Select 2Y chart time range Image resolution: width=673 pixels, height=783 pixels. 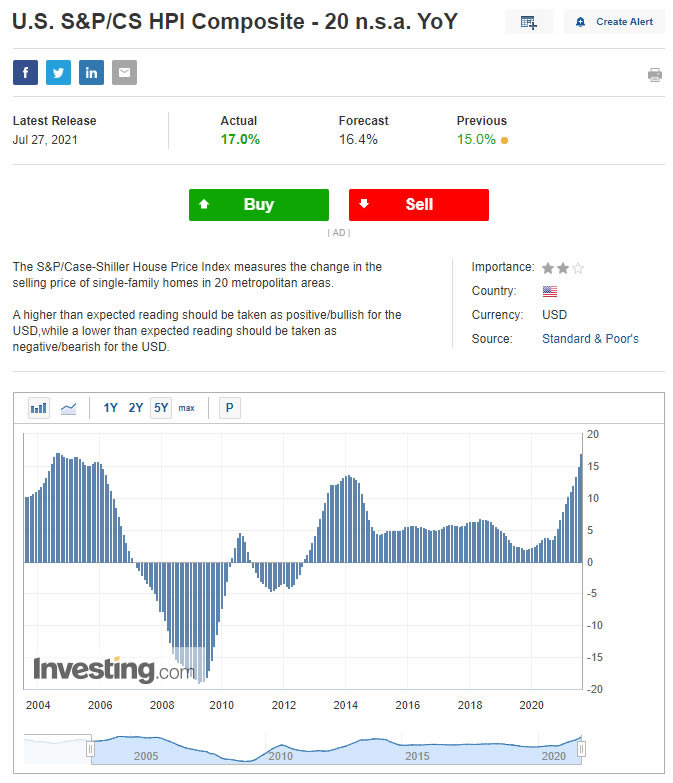[x=136, y=408]
